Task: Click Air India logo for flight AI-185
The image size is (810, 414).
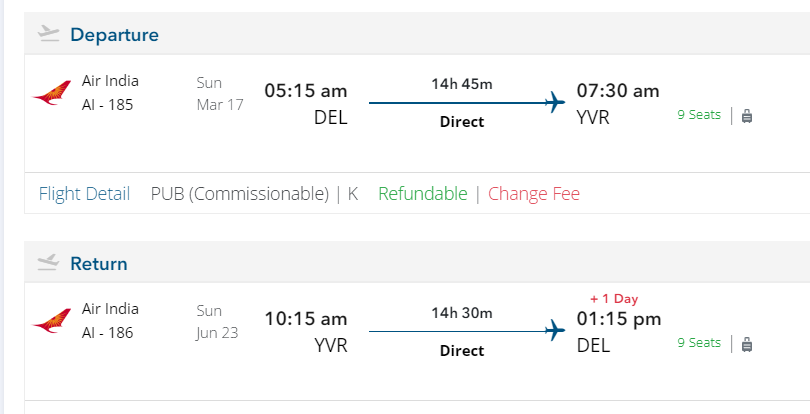Action: [52, 95]
